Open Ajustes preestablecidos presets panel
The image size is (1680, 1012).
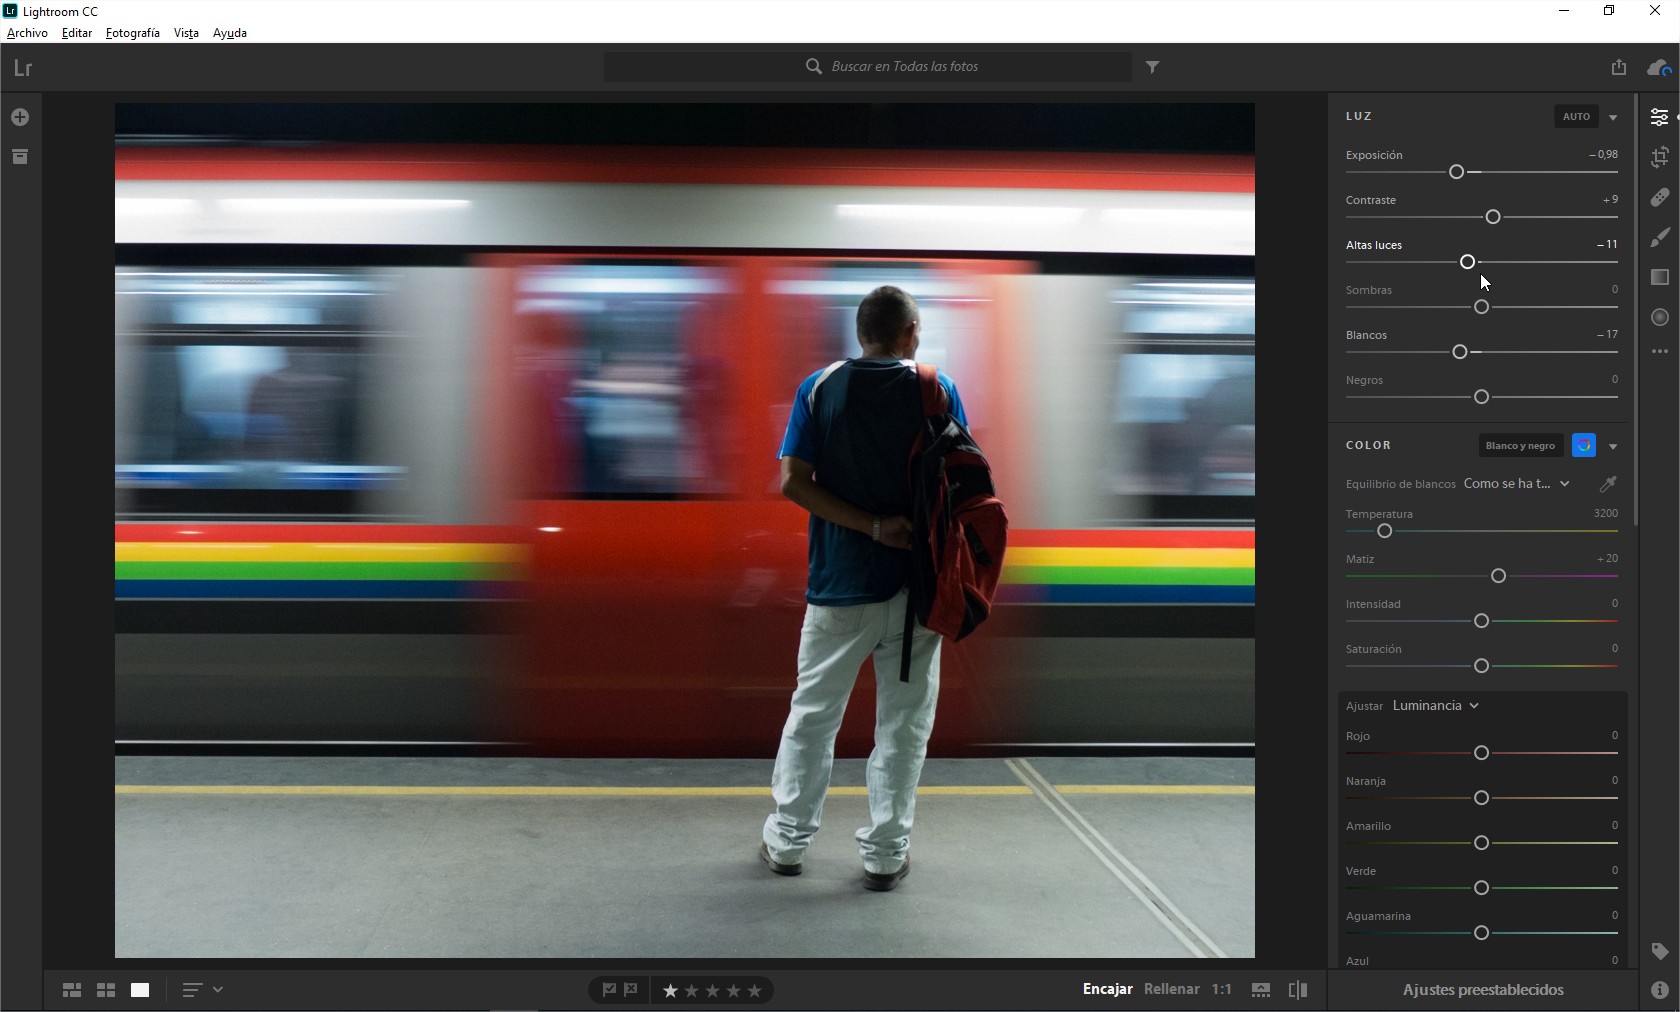click(1483, 990)
